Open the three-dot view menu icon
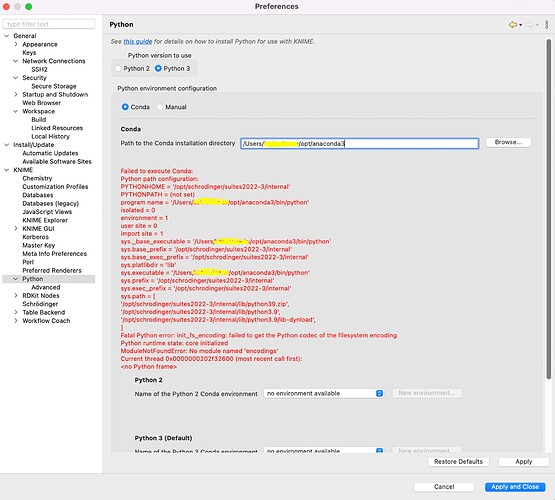The height and width of the screenshot is (500, 555). pyautogui.click(x=547, y=24)
